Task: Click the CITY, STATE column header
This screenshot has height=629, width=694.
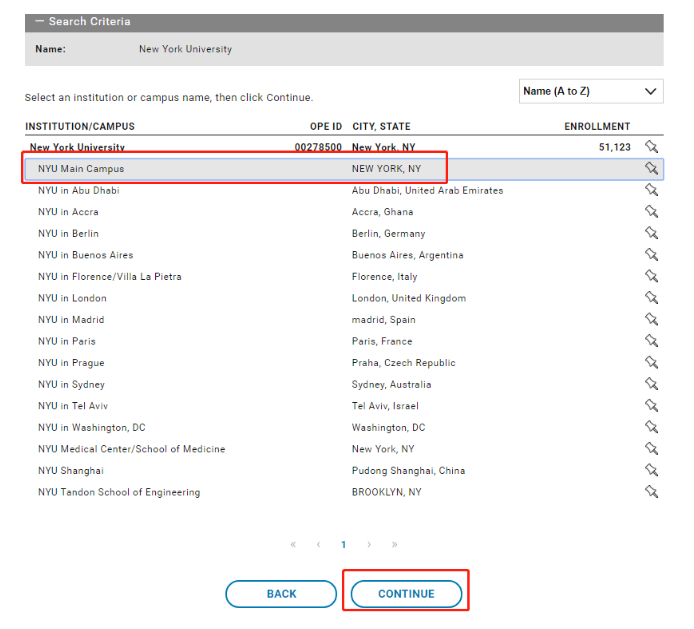Action: tap(381, 127)
